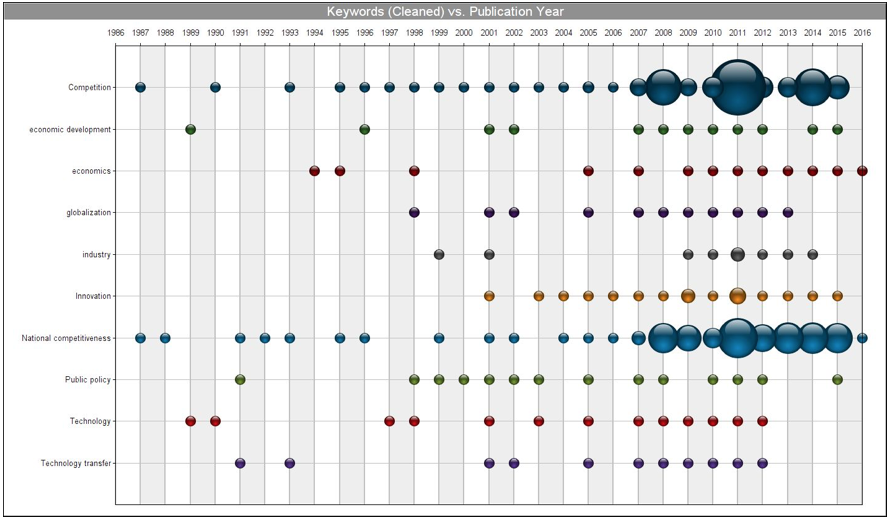Select the large Competition bubble at 2014
Image resolution: width=893 pixels, height=521 pixels.
point(813,87)
